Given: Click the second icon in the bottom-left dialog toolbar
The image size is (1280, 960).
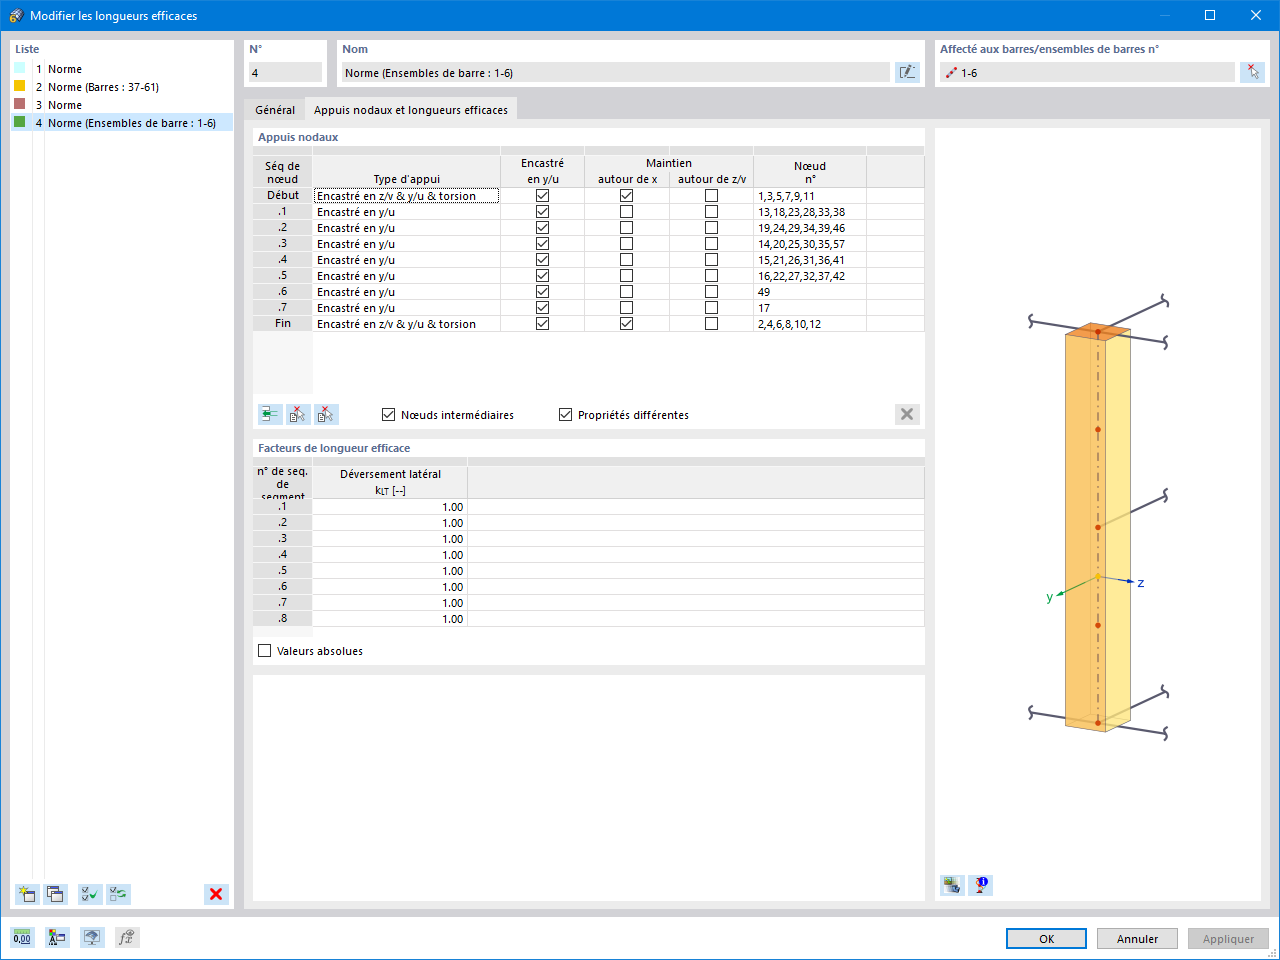Looking at the screenshot, I should 57,938.
